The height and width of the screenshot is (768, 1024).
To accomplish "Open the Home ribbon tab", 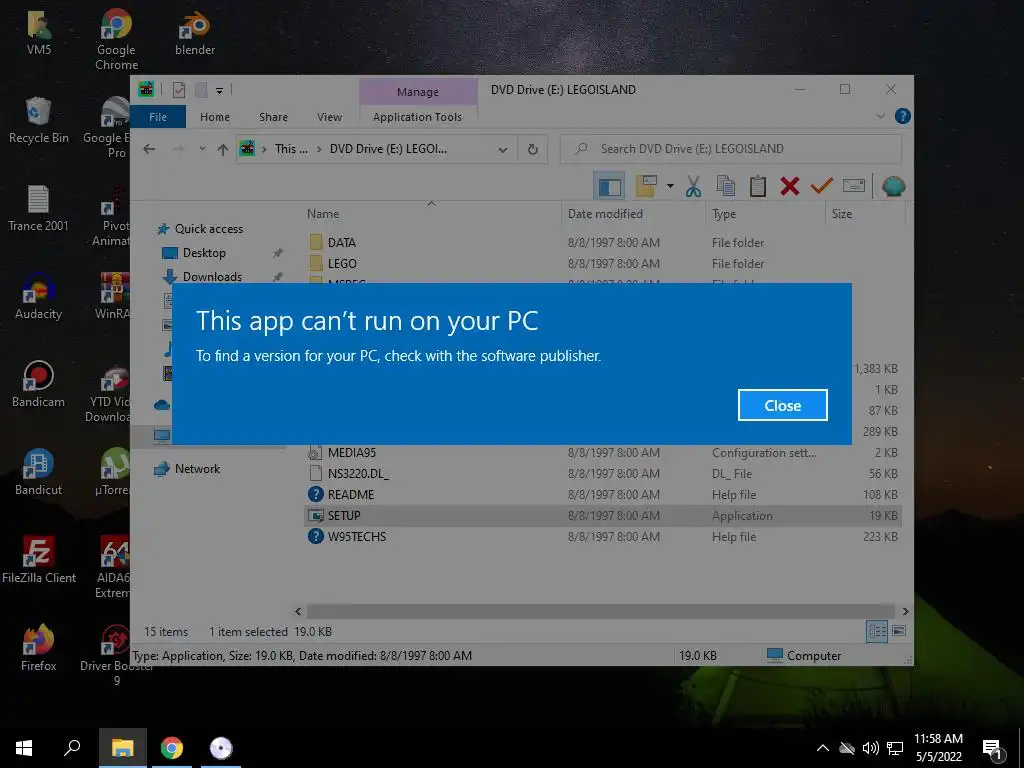I will (x=215, y=117).
